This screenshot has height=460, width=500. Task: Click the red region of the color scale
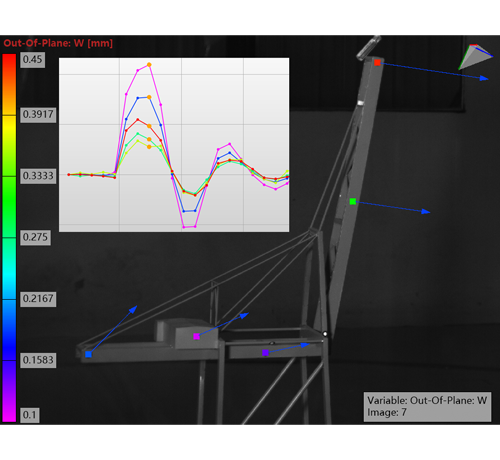pyautogui.click(x=9, y=68)
